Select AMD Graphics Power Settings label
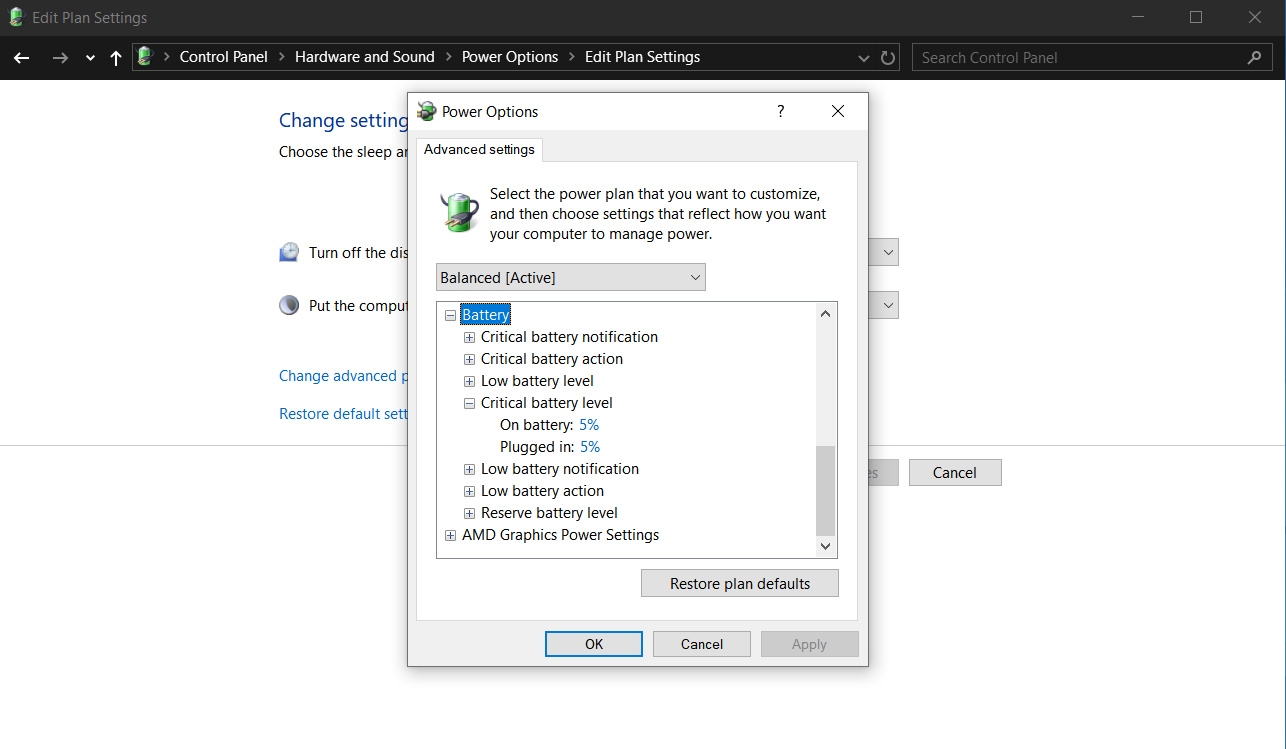This screenshot has width=1286, height=749. click(560, 535)
